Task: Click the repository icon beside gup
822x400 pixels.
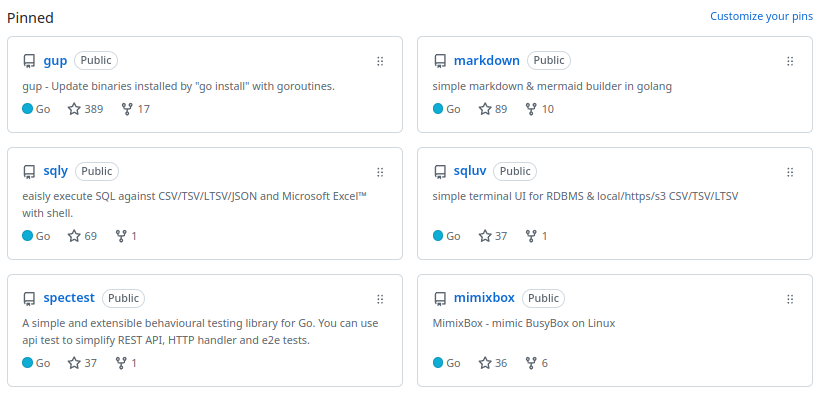Action: point(29,61)
